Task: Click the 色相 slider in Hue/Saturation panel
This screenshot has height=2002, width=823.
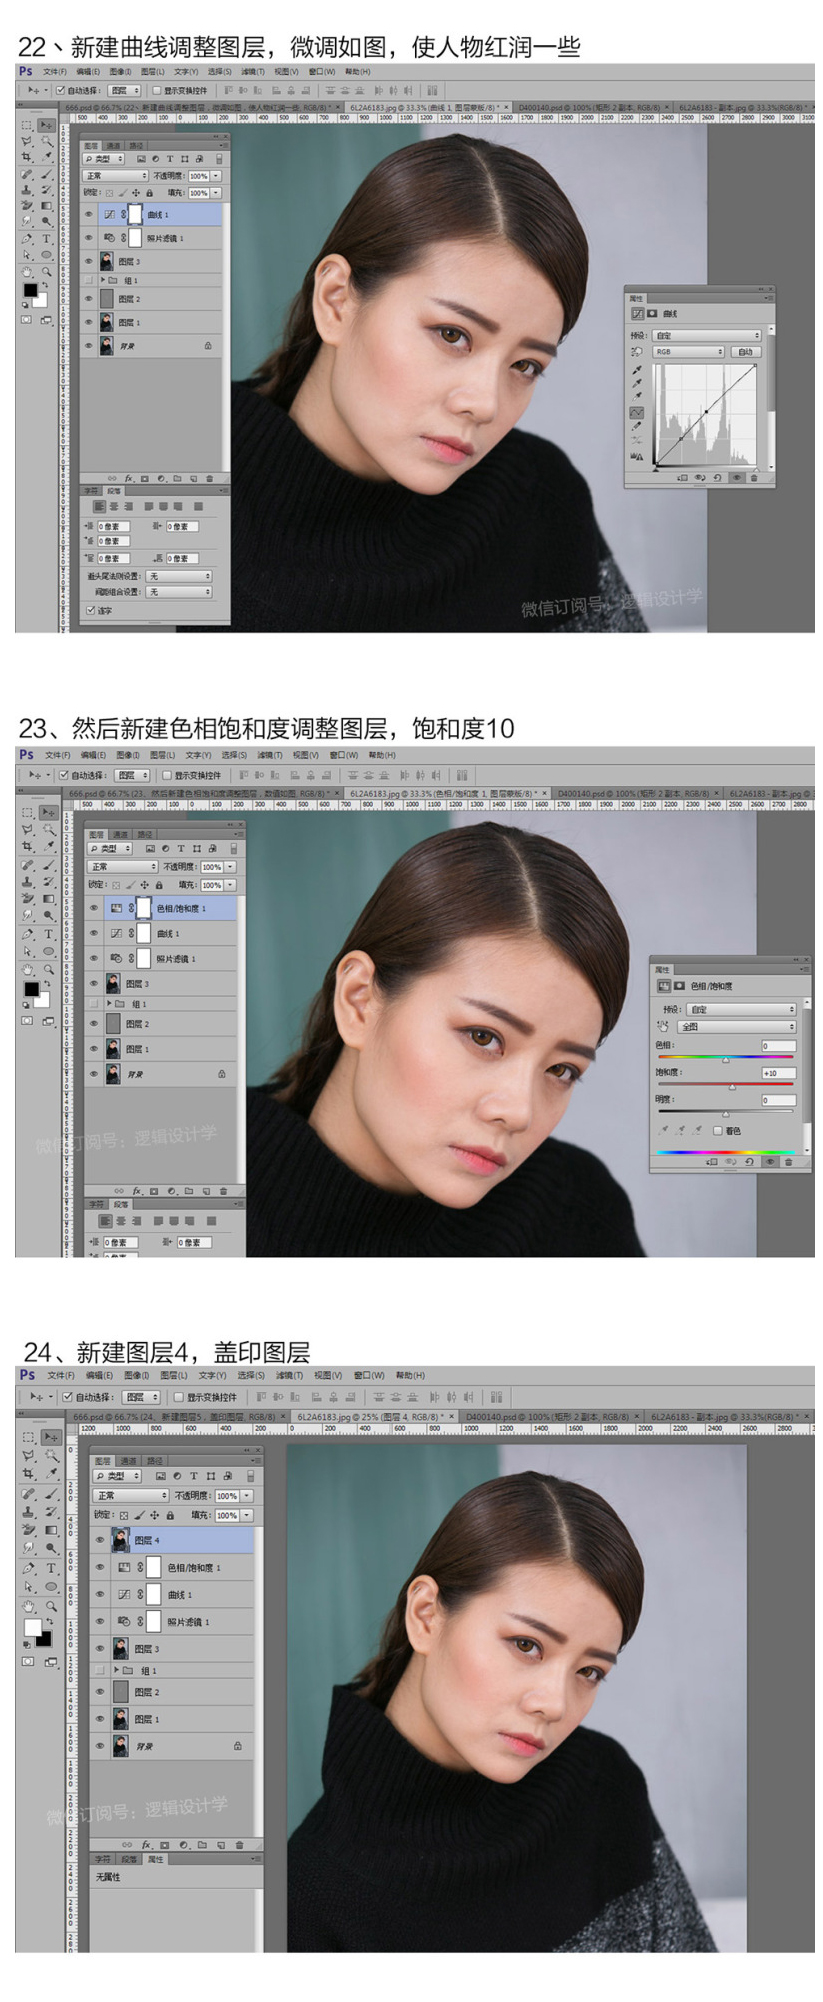Action: click(x=725, y=1058)
